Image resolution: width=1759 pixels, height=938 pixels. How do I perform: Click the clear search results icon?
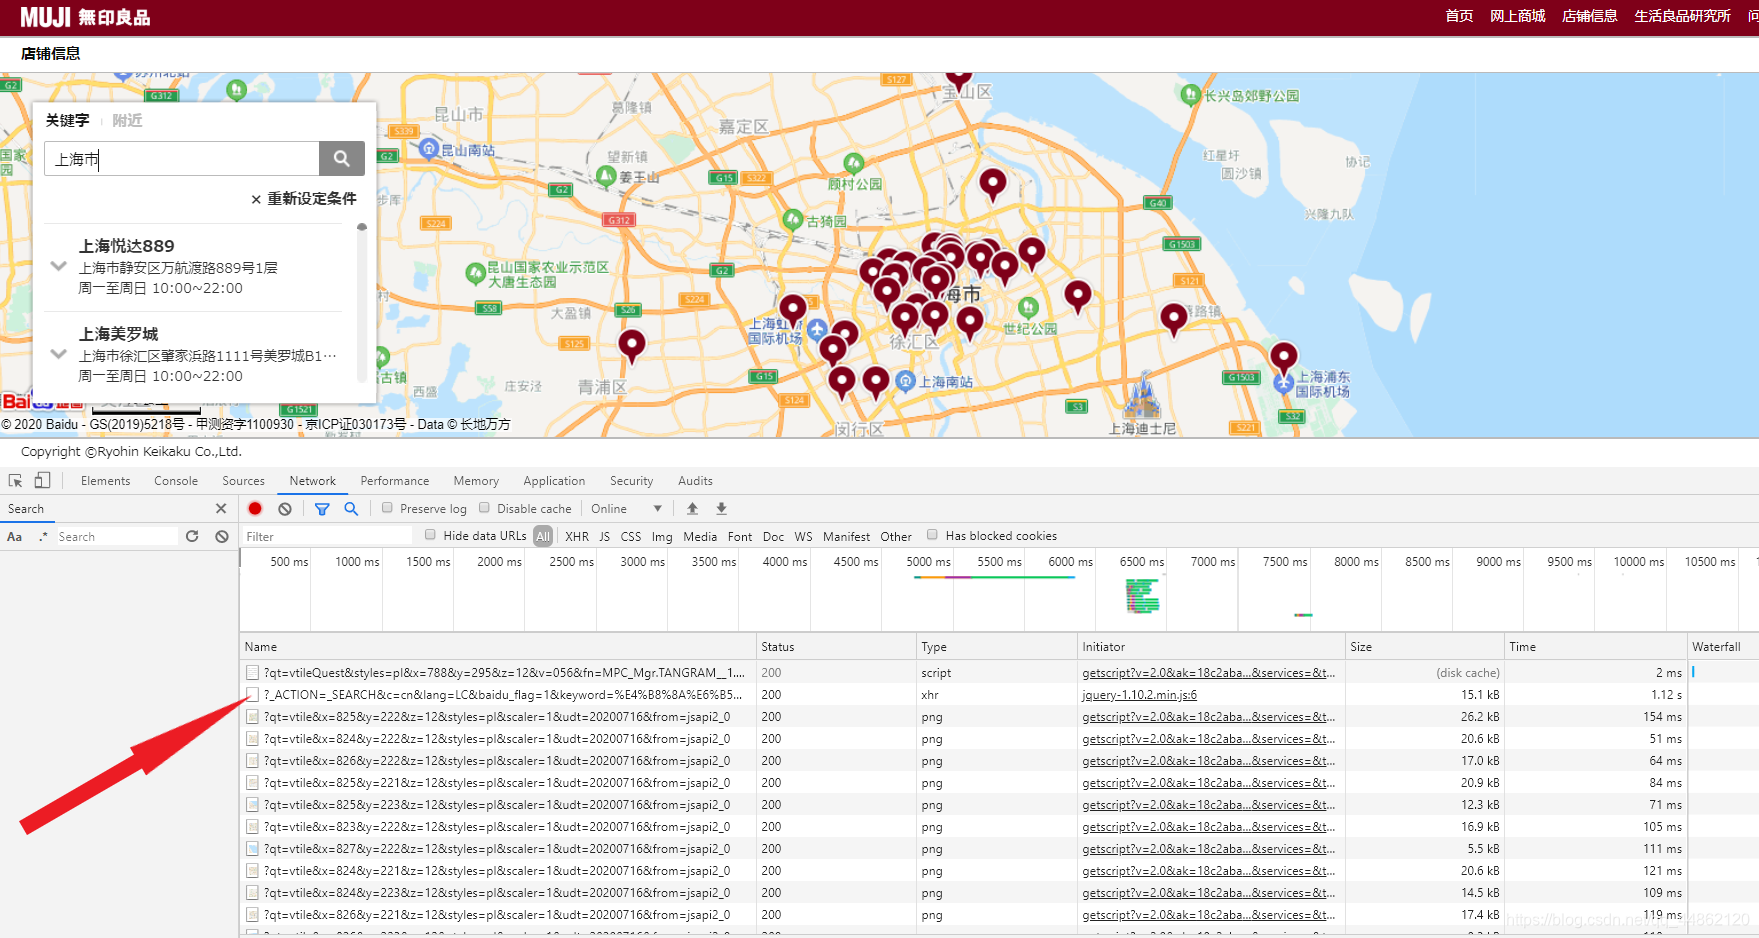[x=222, y=537]
